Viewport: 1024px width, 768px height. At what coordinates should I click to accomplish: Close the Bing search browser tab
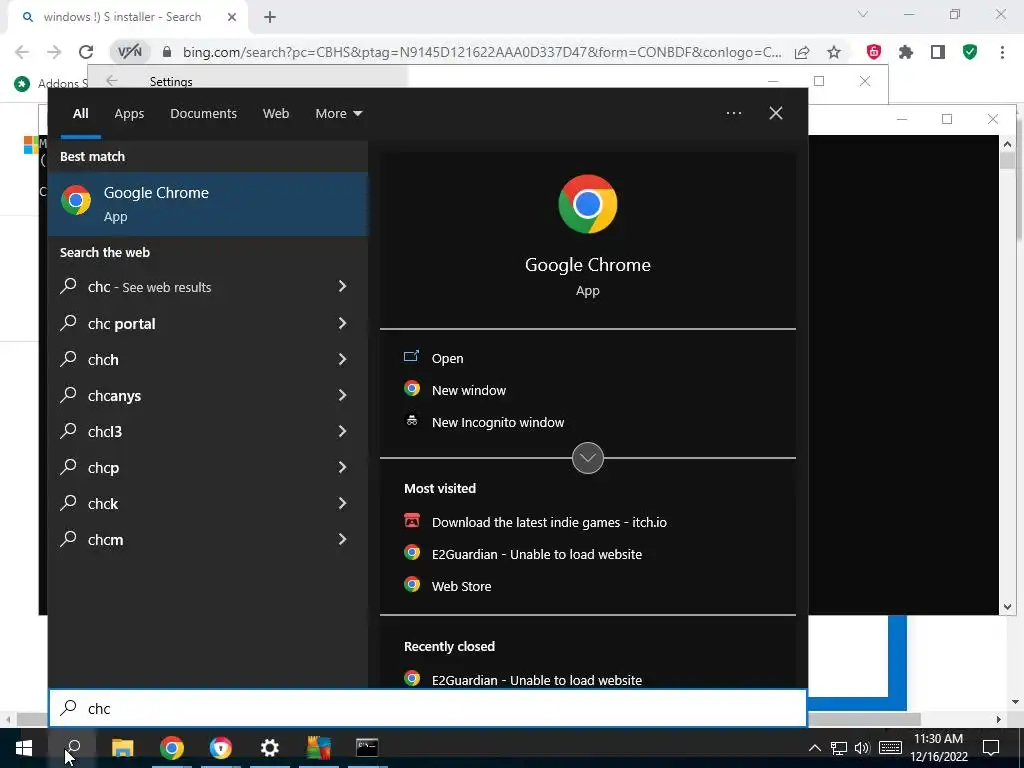click(x=232, y=17)
